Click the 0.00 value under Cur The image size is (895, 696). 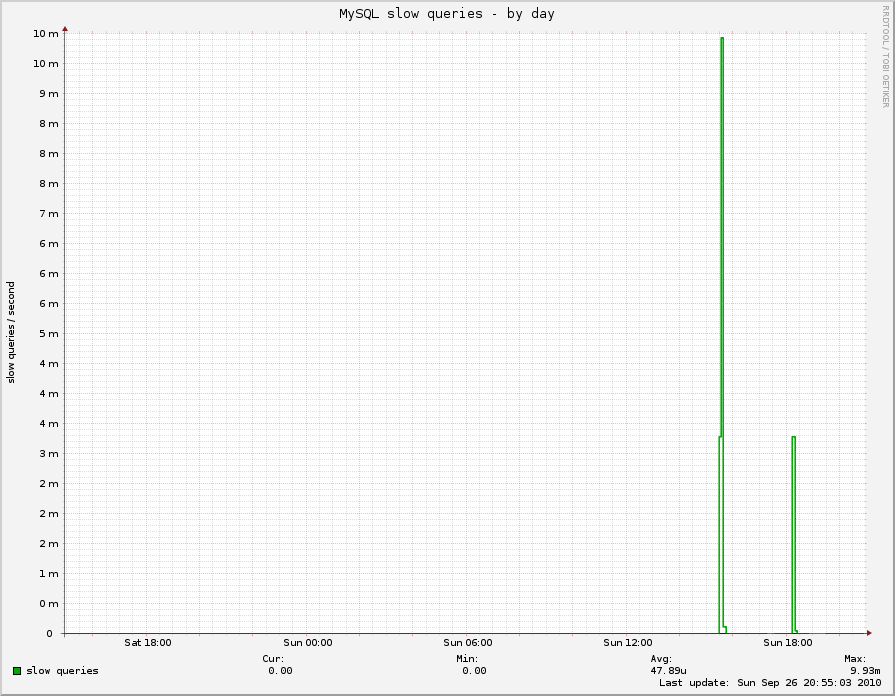point(280,670)
